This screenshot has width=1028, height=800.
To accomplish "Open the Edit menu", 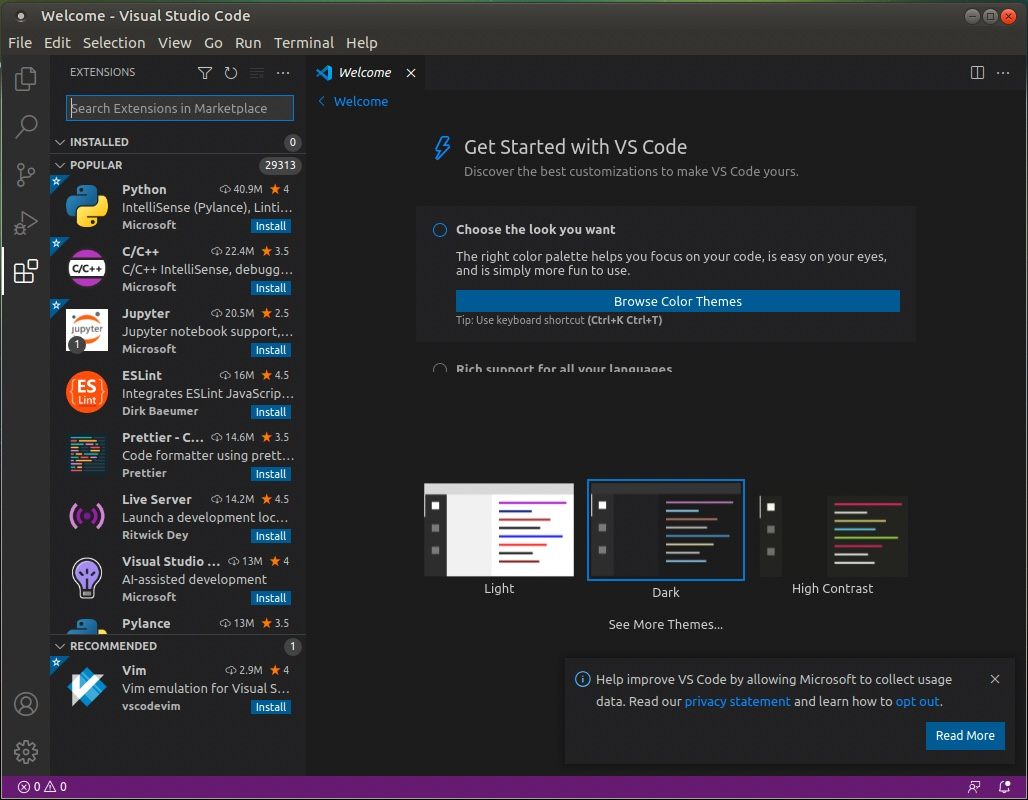I will 57,43.
